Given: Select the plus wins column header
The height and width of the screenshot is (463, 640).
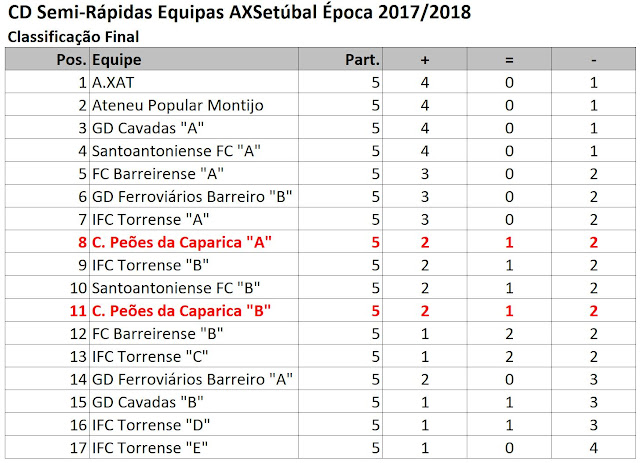Looking at the screenshot, I should (425, 60).
